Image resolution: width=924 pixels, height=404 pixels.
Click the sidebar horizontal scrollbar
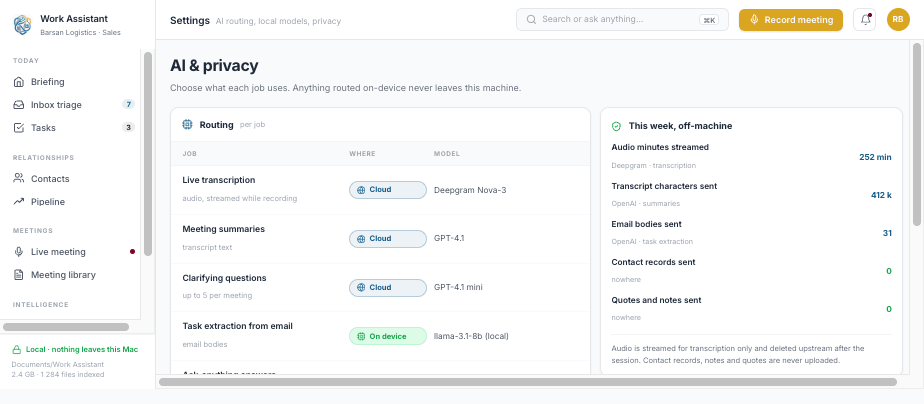[66, 327]
